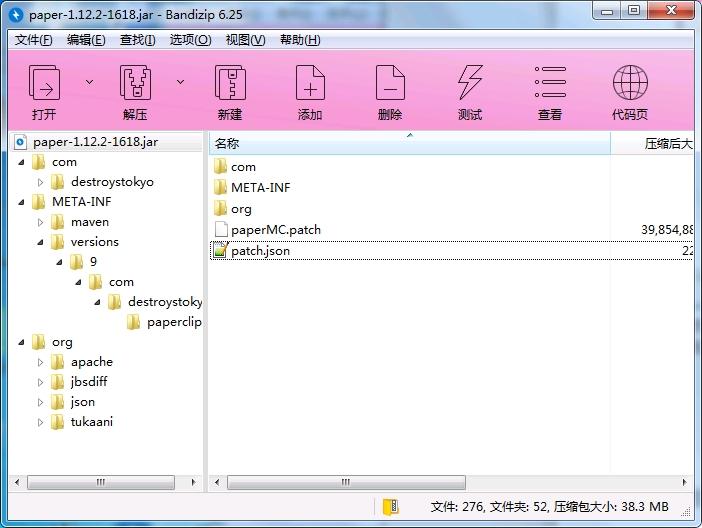
Task: Expand the maven tree node
Action: [x=40, y=222]
